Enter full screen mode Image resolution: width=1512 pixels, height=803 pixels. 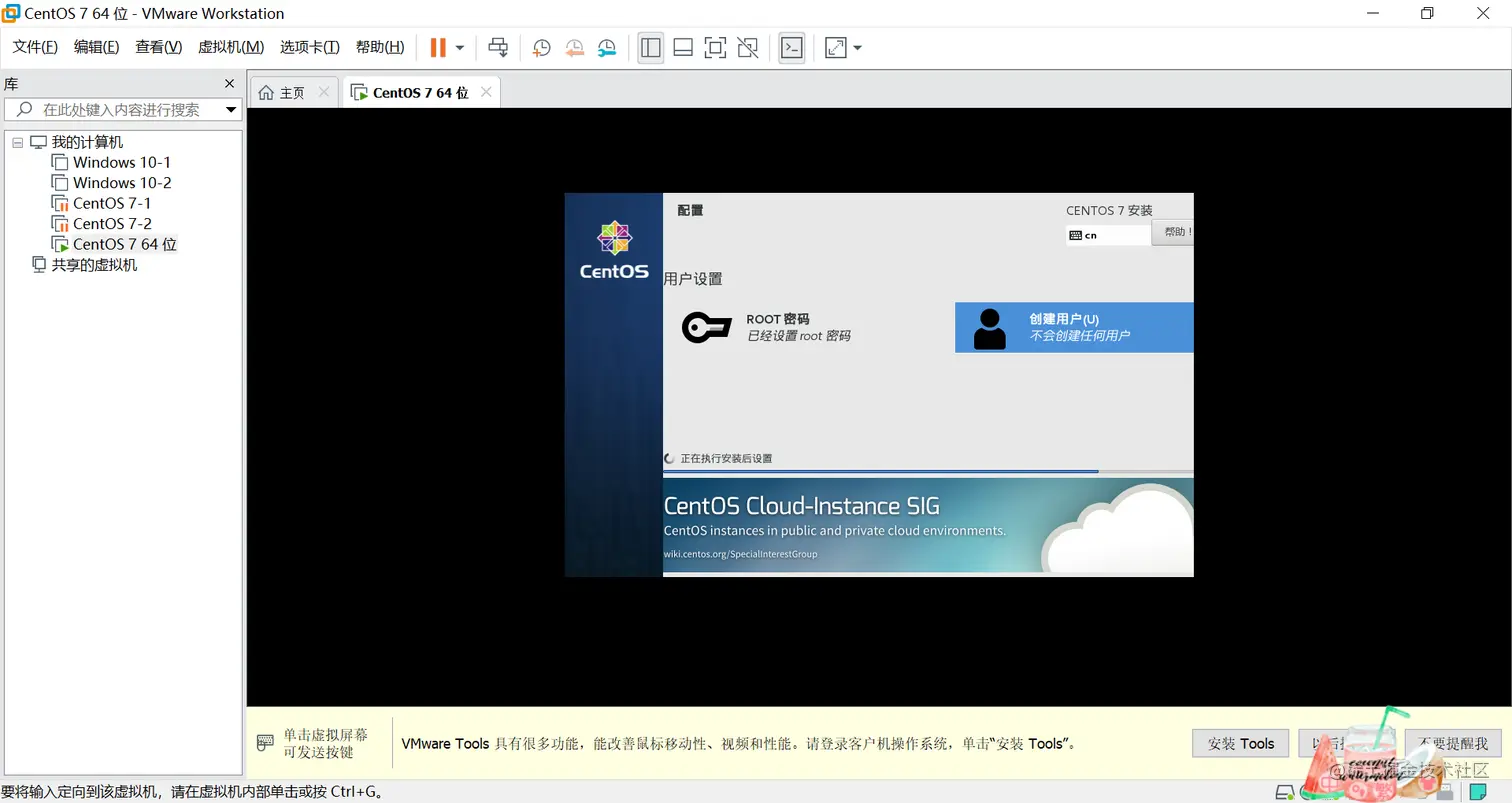[715, 47]
